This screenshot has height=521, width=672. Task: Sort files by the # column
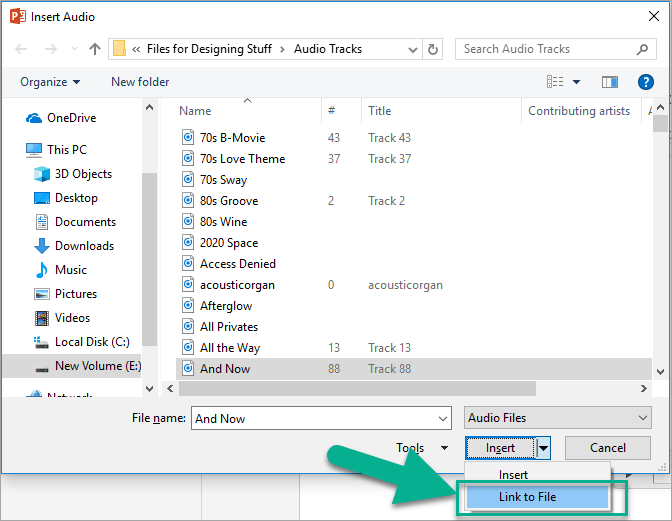coord(331,111)
